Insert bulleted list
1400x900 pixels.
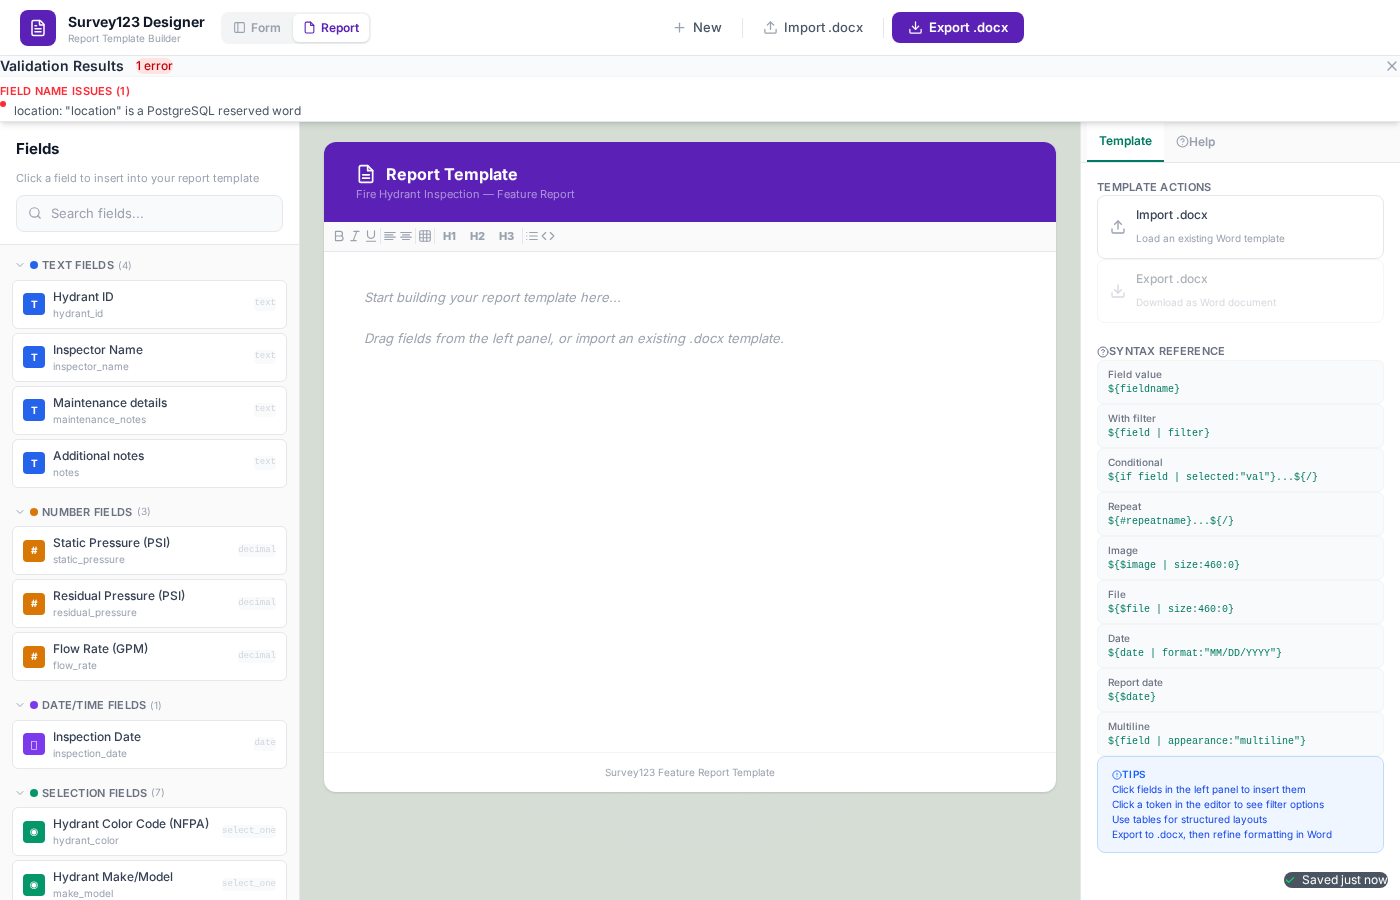pos(532,236)
